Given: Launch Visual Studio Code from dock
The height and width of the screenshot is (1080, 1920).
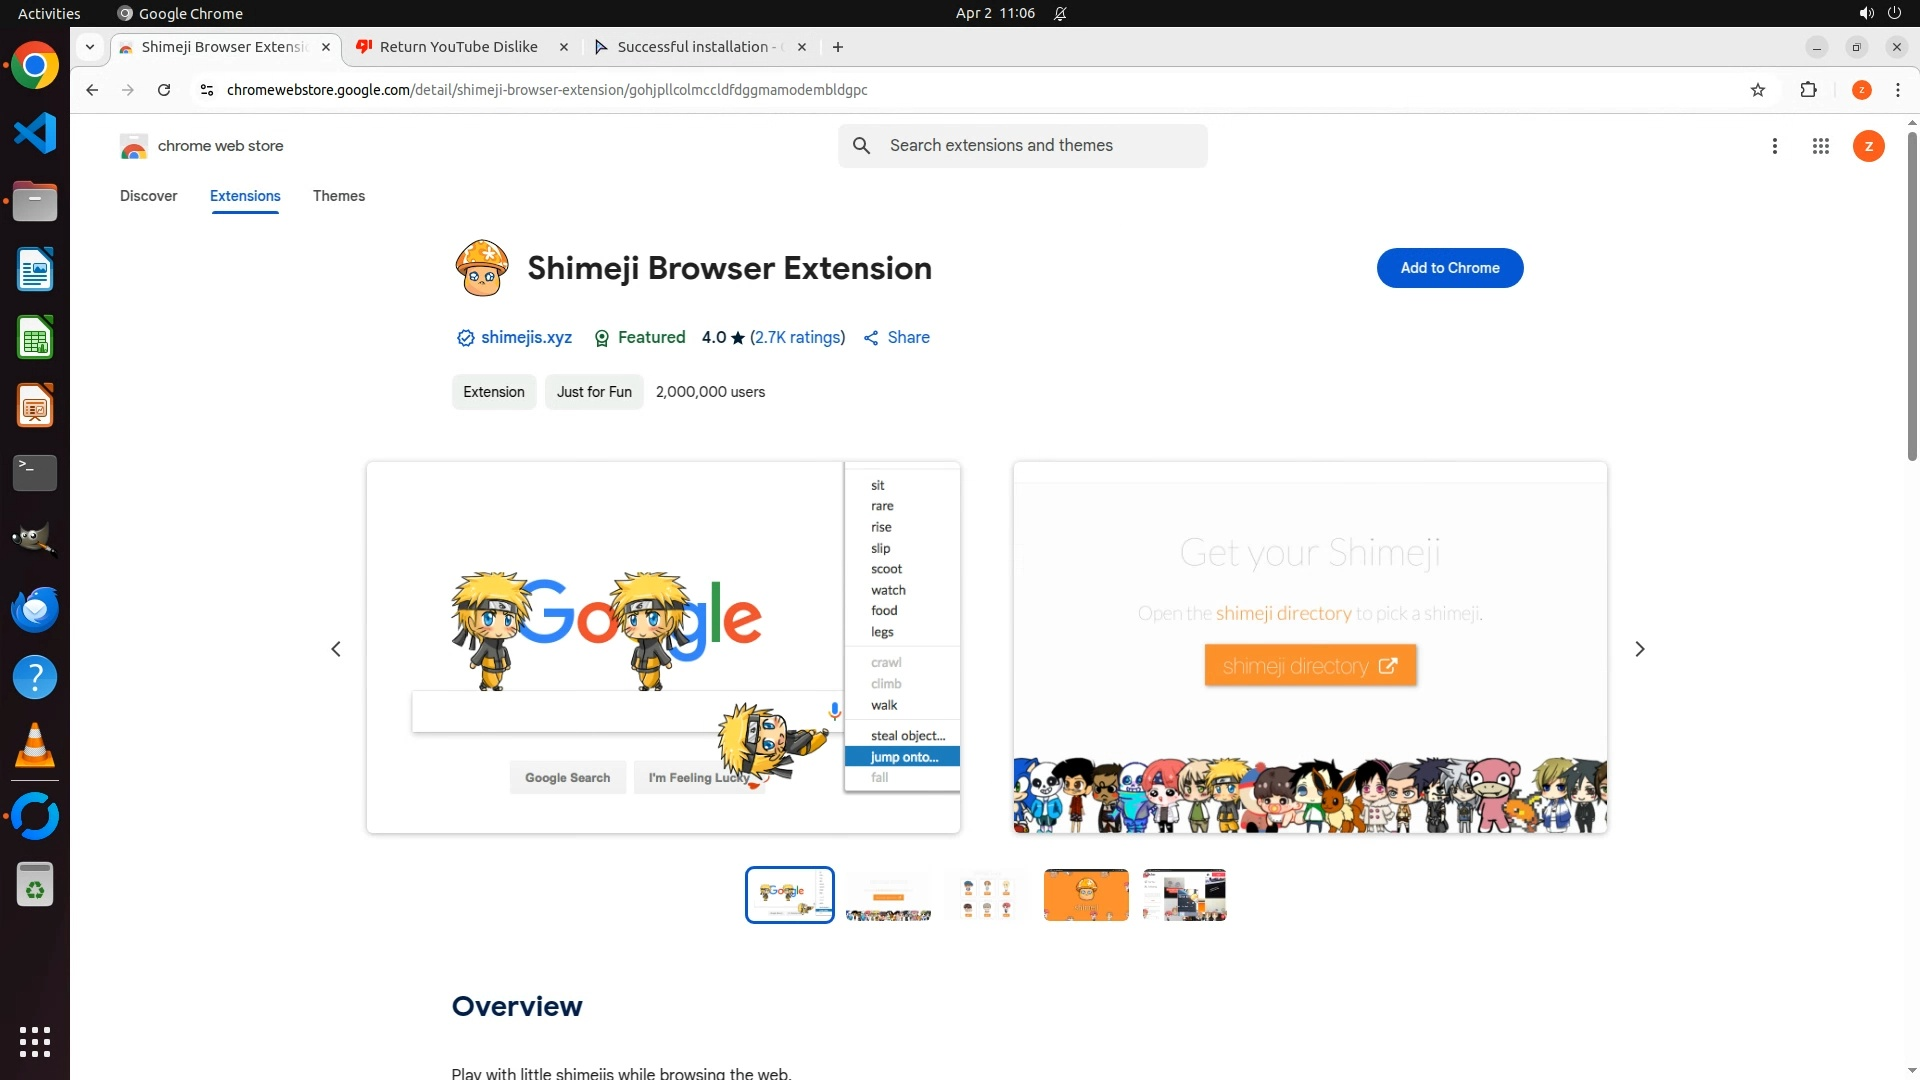Looking at the screenshot, I should [x=35, y=134].
